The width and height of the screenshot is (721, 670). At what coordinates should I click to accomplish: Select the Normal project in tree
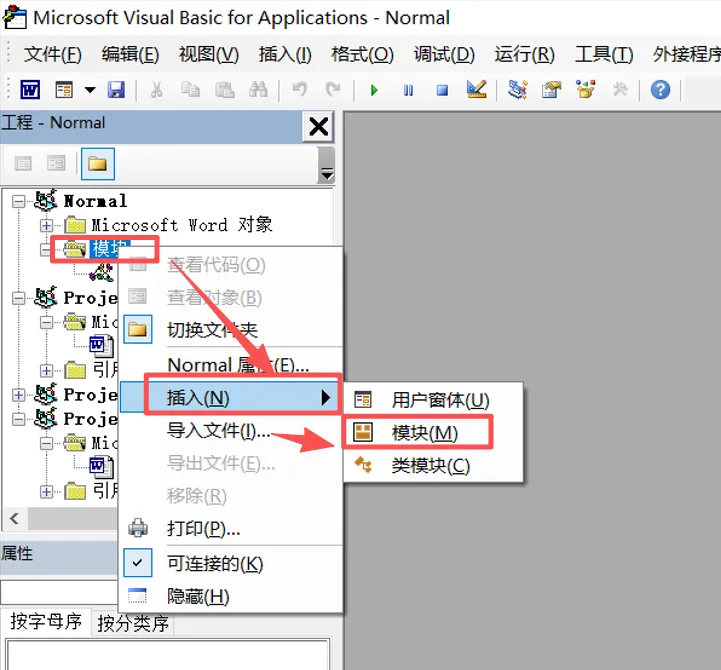95,201
